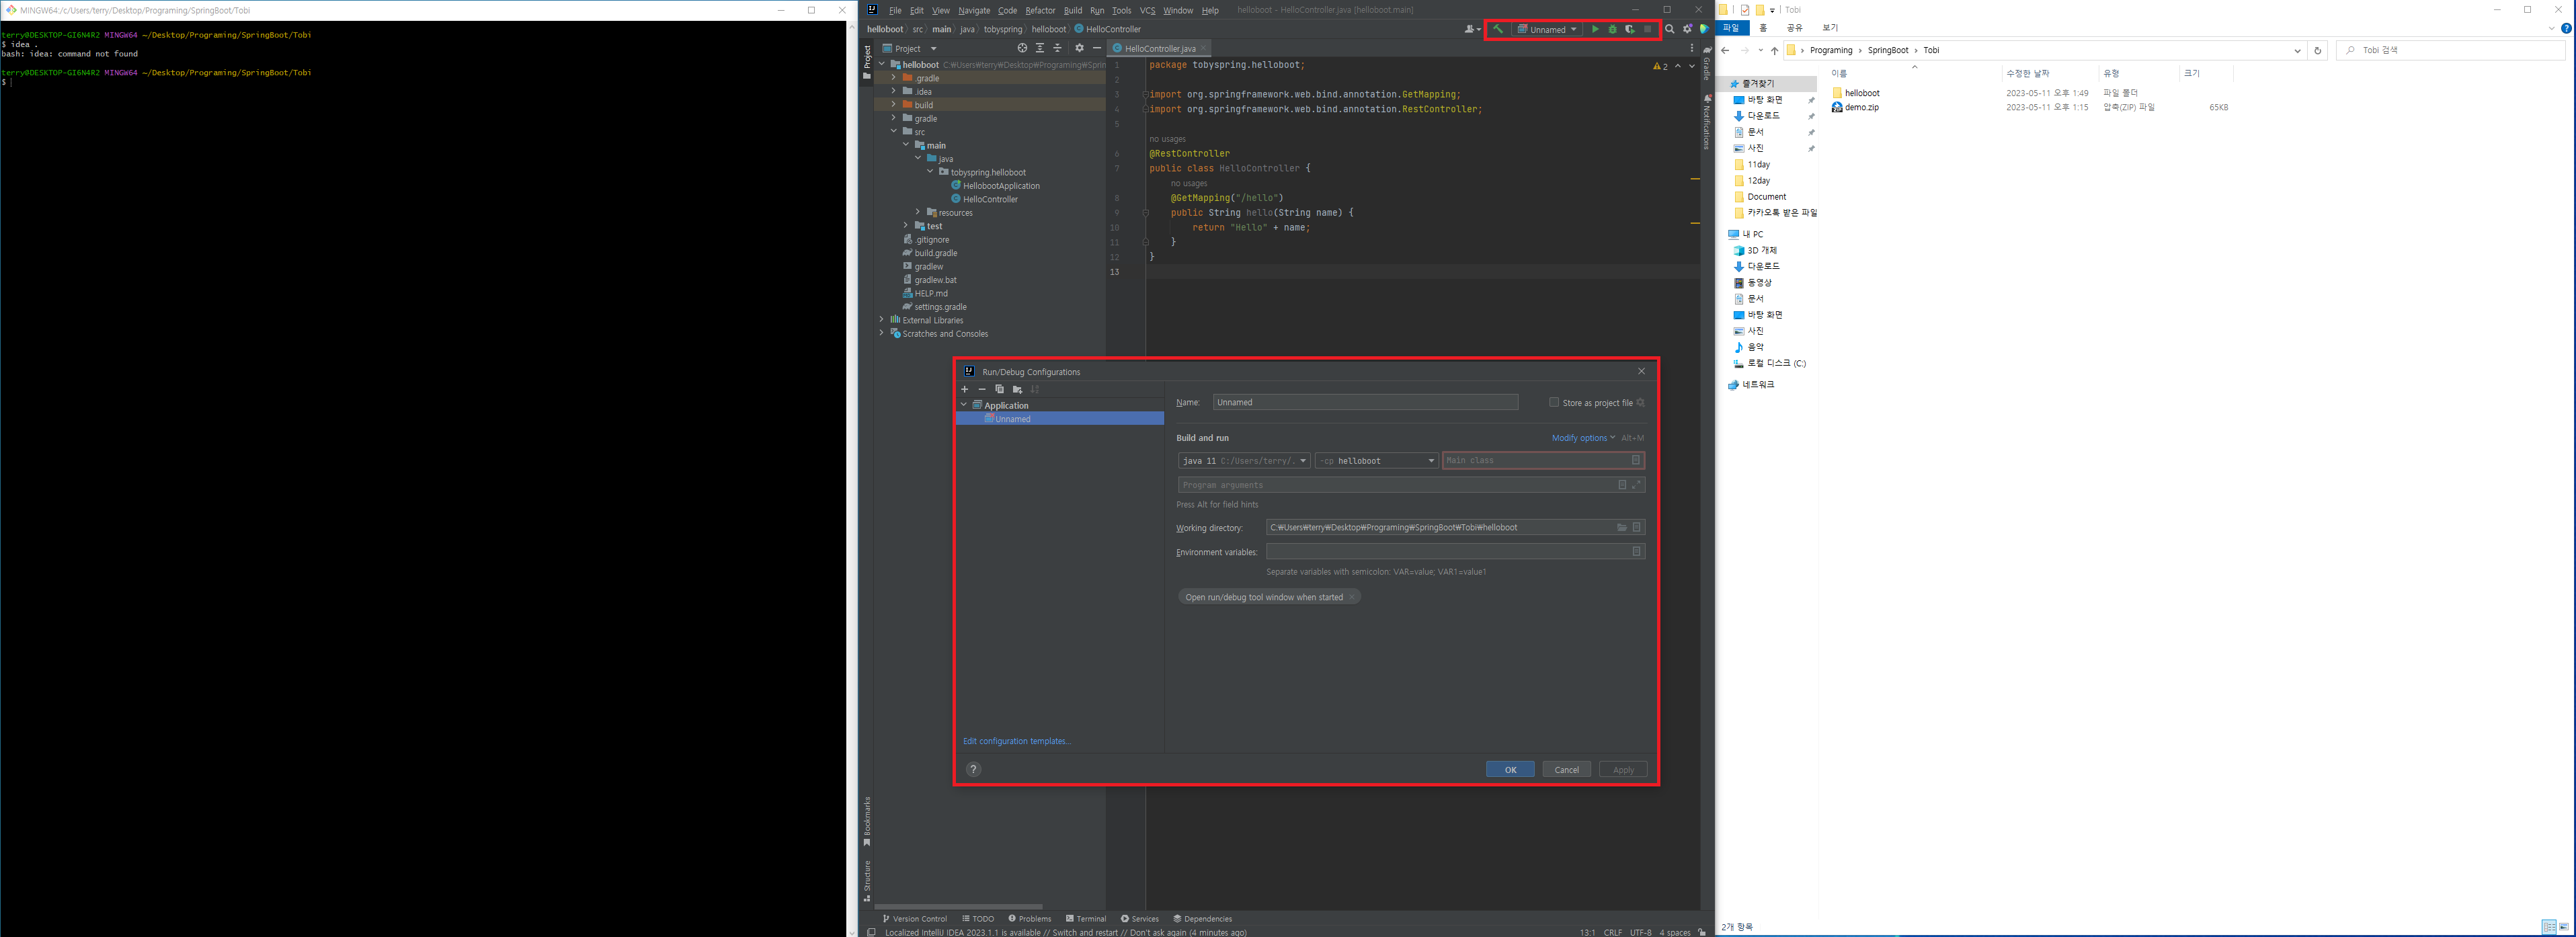Click Cancel in Run/Debug Configurations
Viewport: 2576px width, 937px height.
[1567, 769]
